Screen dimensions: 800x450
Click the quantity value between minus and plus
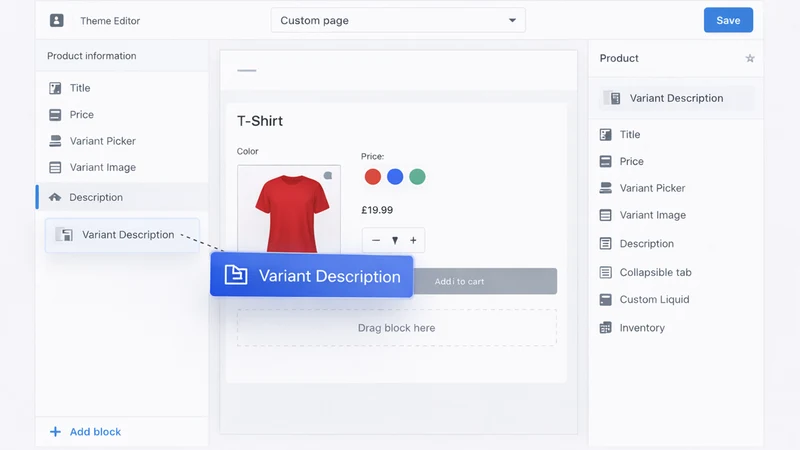395,240
